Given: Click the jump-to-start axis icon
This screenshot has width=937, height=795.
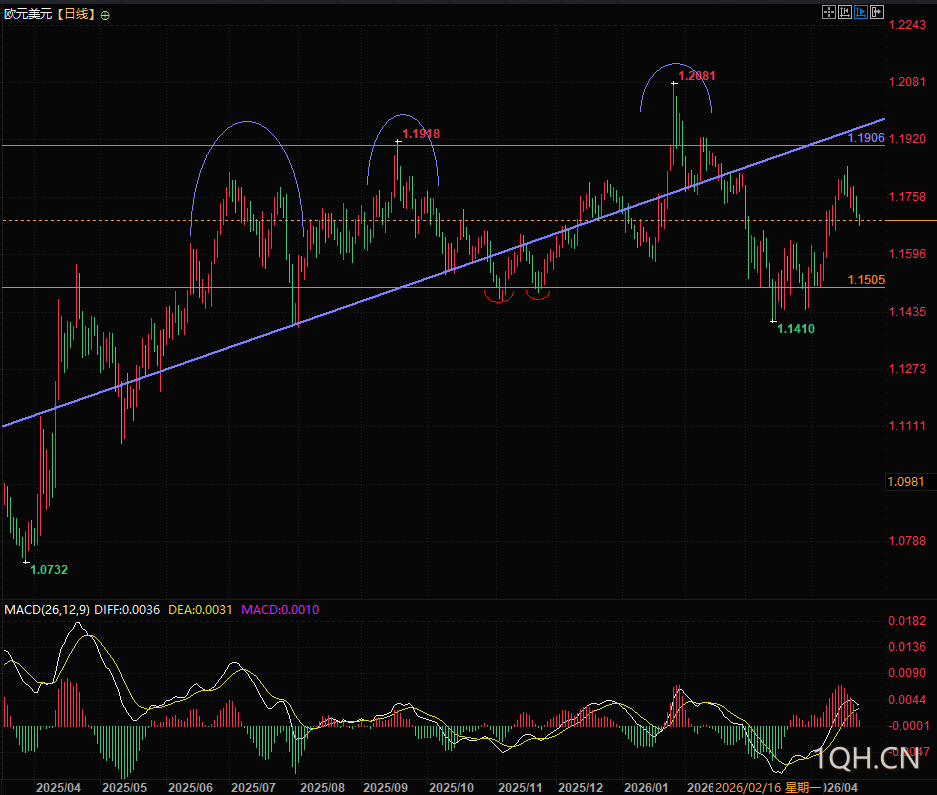Looking at the screenshot, I should 845,12.
